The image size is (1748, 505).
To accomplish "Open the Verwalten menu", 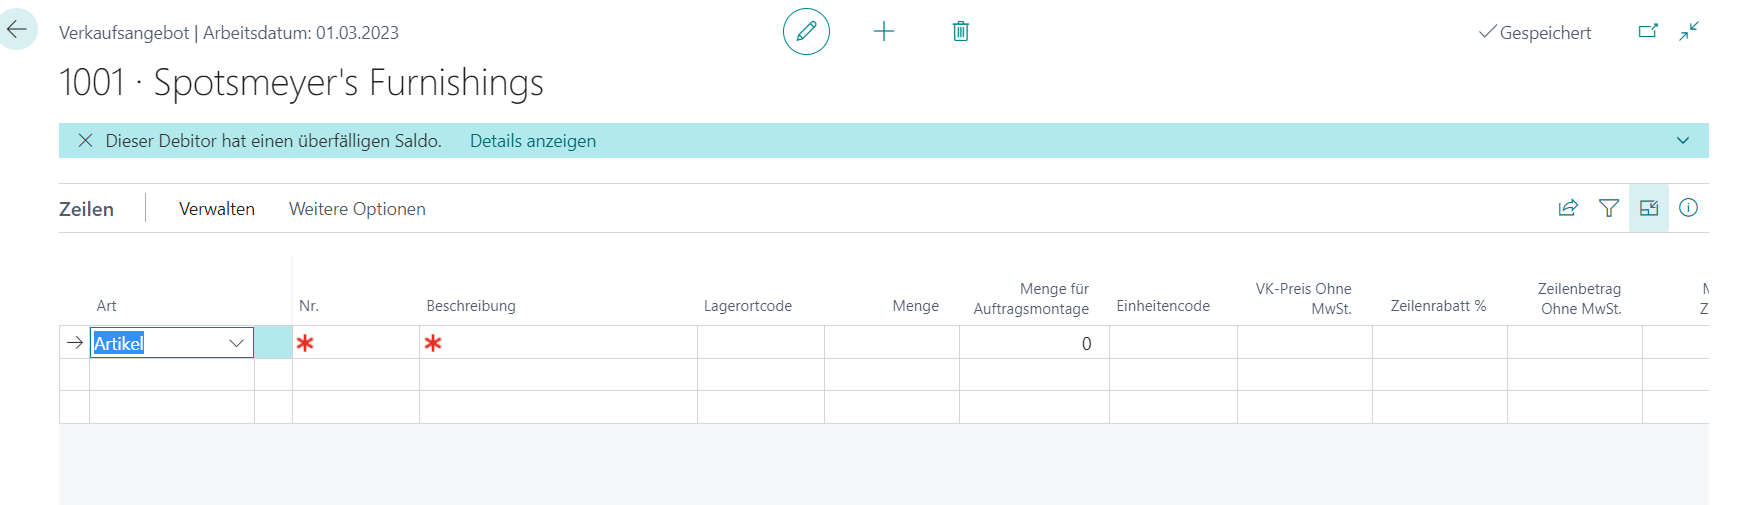I will point(217,209).
